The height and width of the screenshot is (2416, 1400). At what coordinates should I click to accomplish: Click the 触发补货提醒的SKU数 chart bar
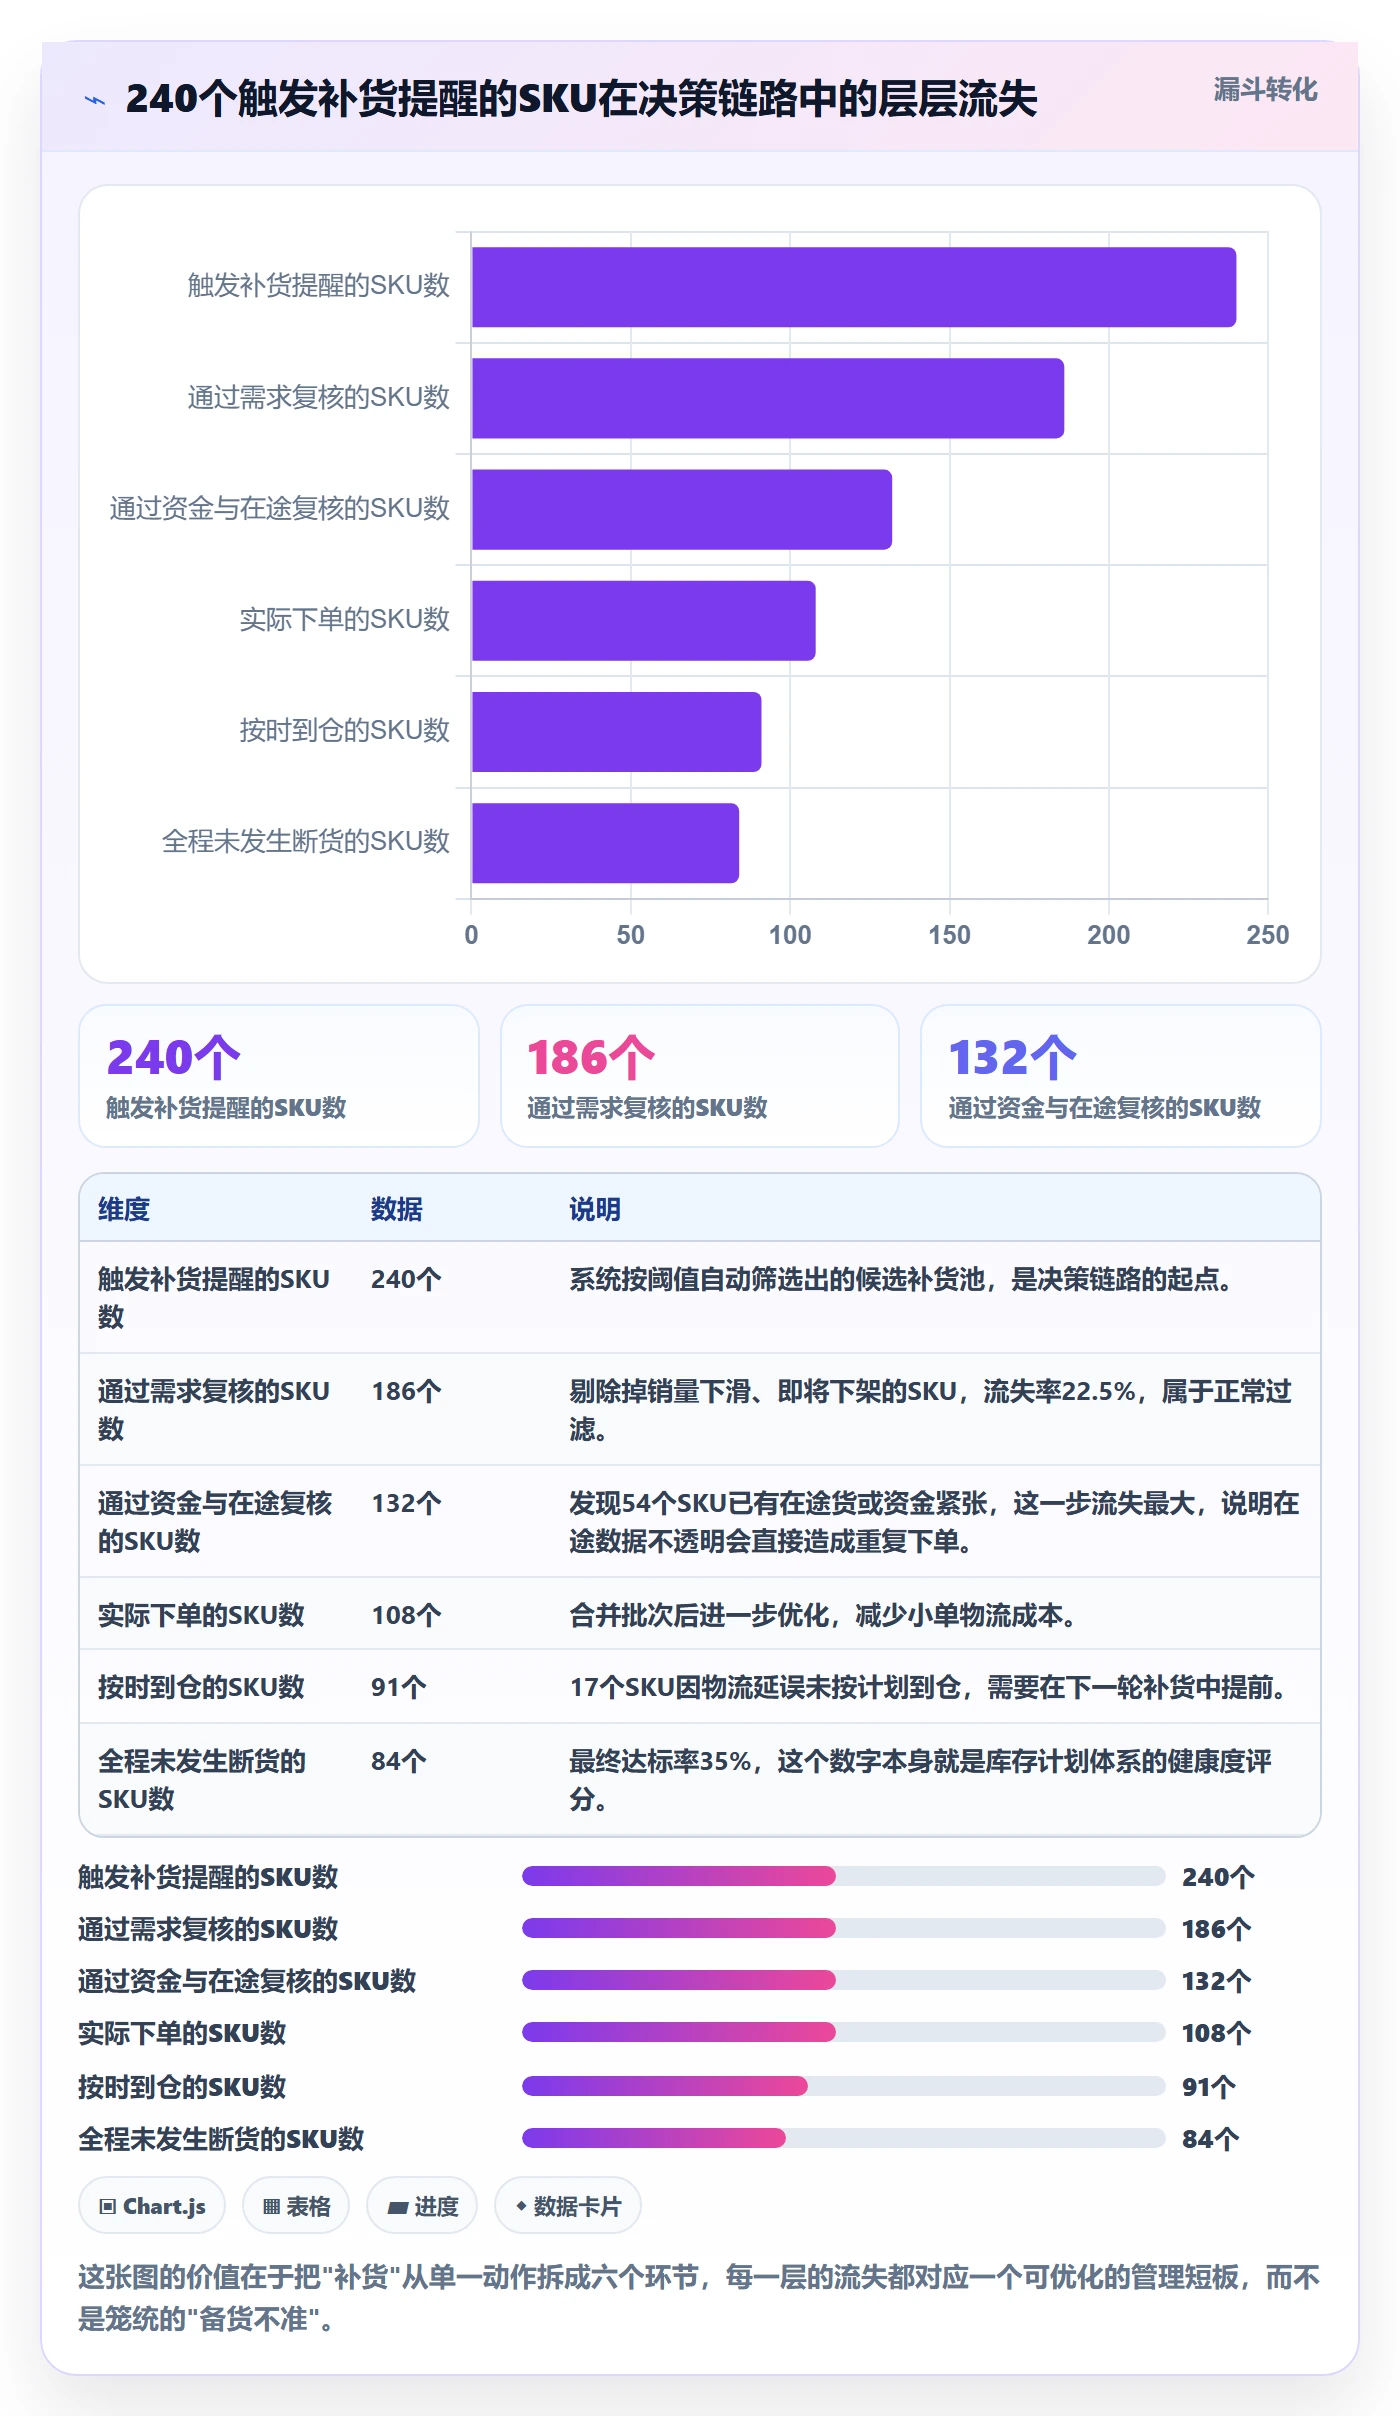tap(854, 287)
